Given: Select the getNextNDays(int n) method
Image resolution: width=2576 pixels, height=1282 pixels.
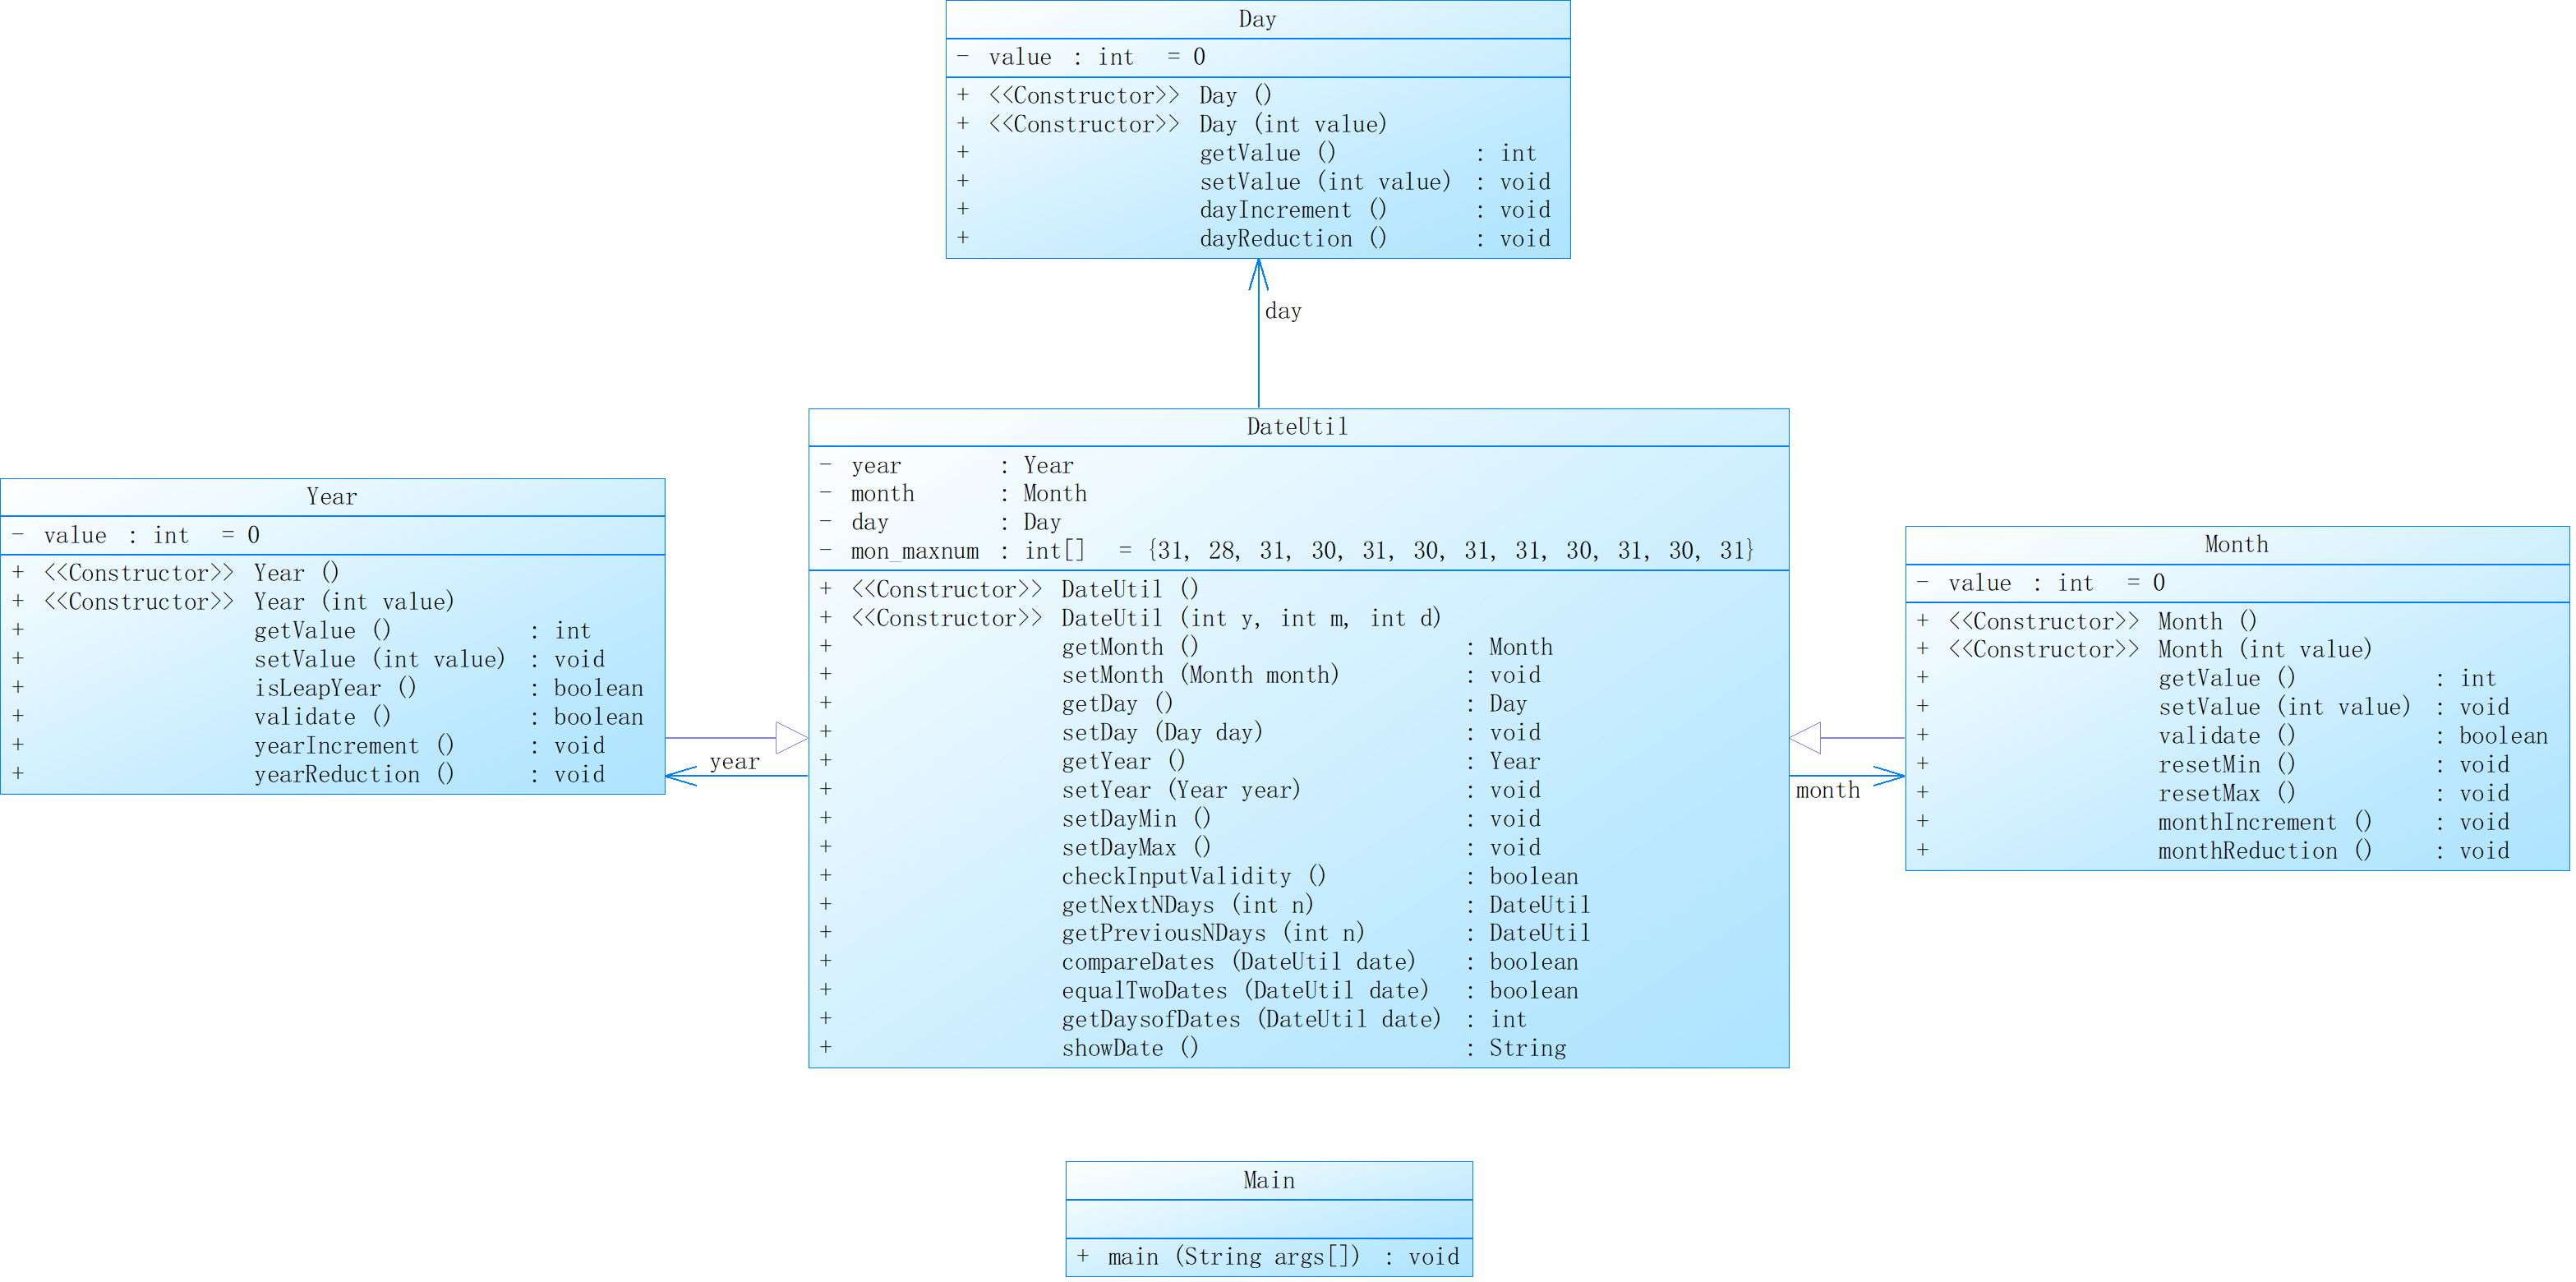Looking at the screenshot, I should pos(1187,905).
